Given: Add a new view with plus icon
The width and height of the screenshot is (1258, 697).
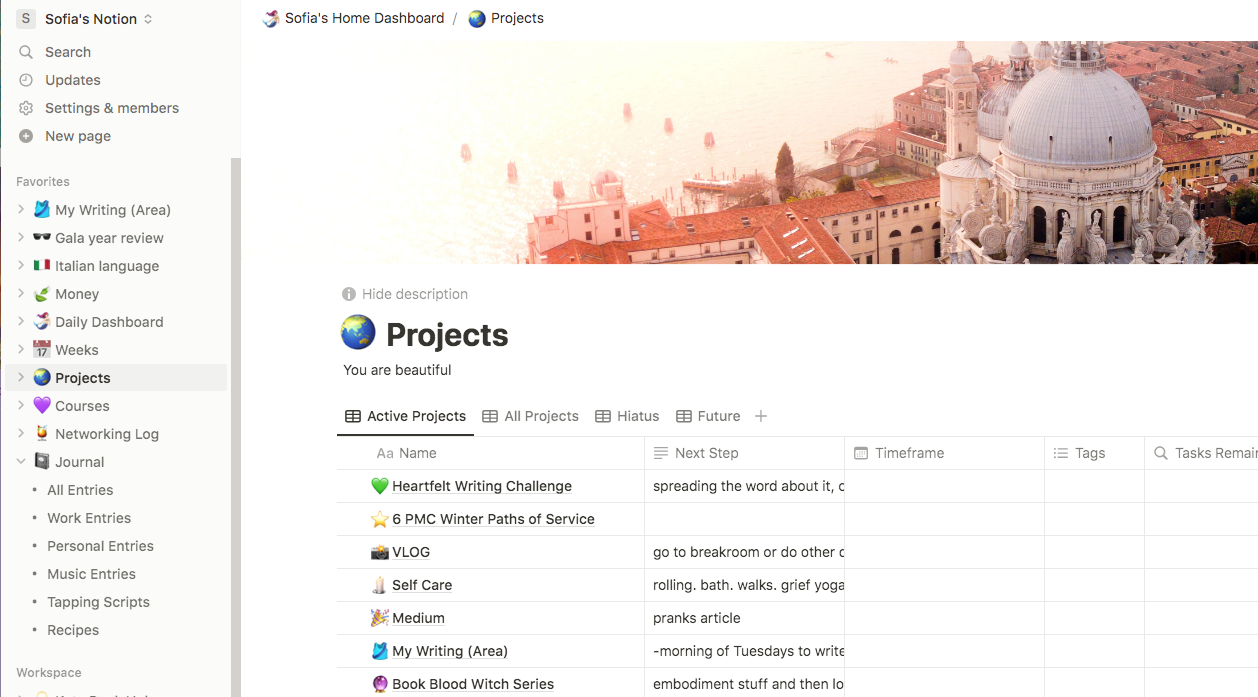Looking at the screenshot, I should pos(761,416).
